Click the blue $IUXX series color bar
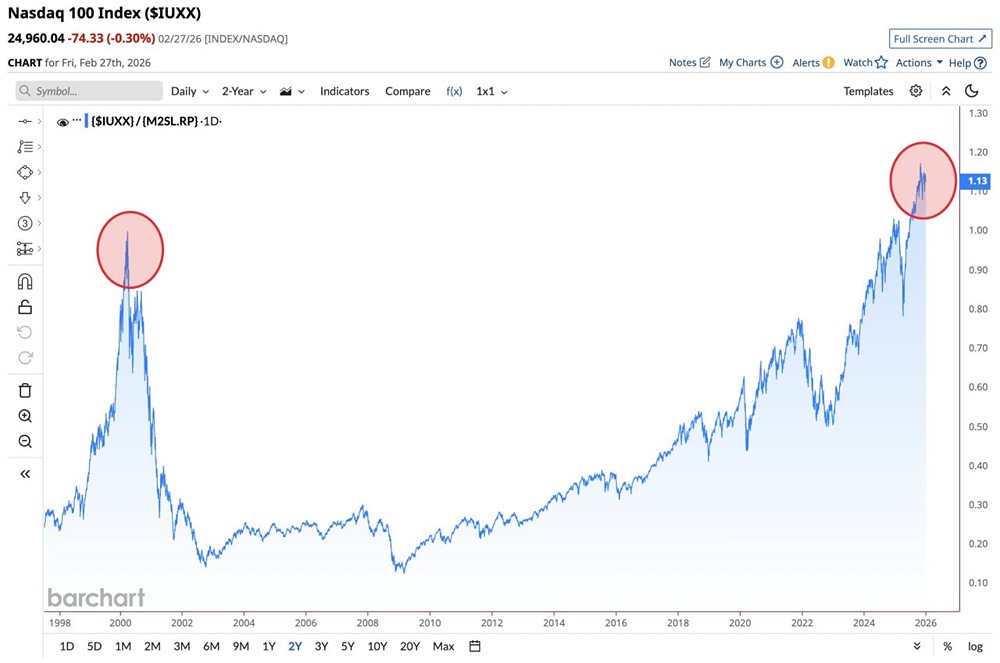Image resolution: width=1000 pixels, height=663 pixels. click(87, 122)
